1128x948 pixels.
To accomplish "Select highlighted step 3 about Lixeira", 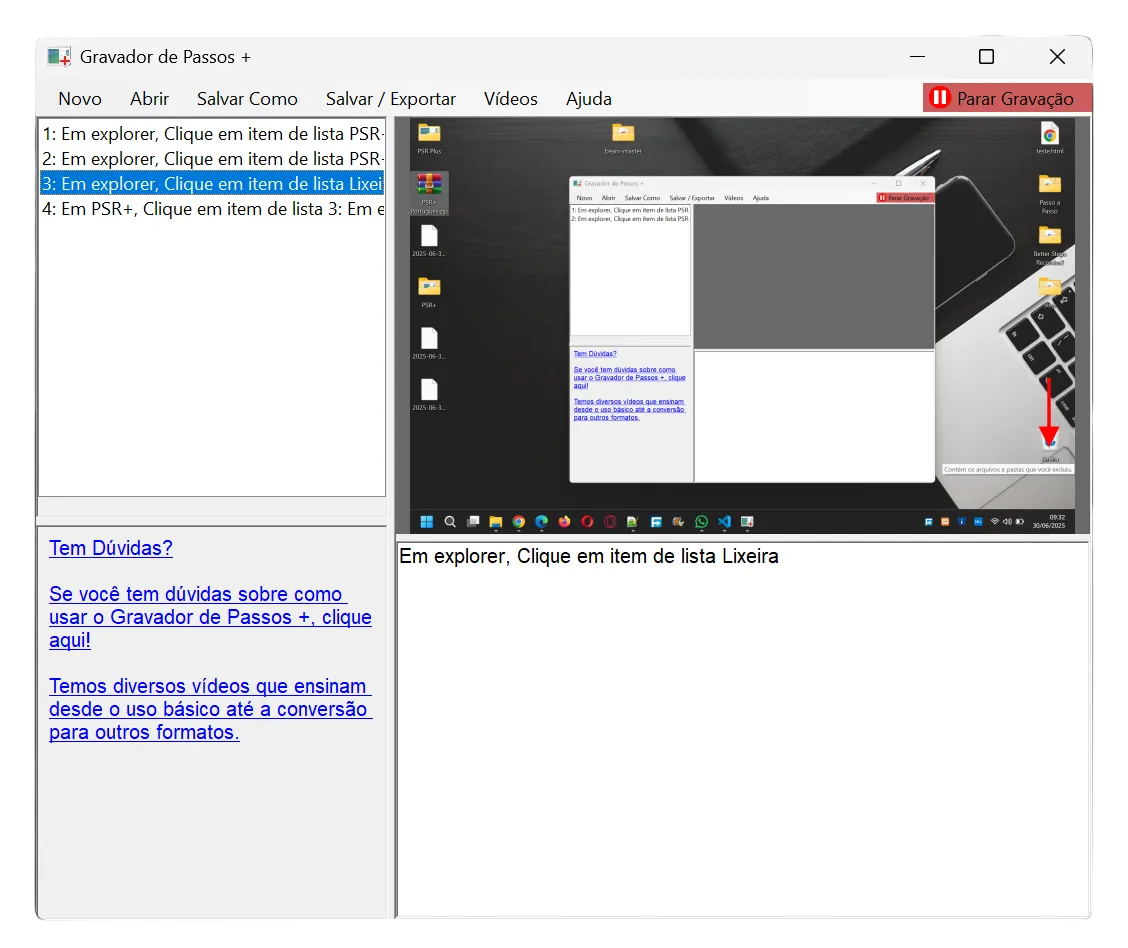I will coord(212,184).
